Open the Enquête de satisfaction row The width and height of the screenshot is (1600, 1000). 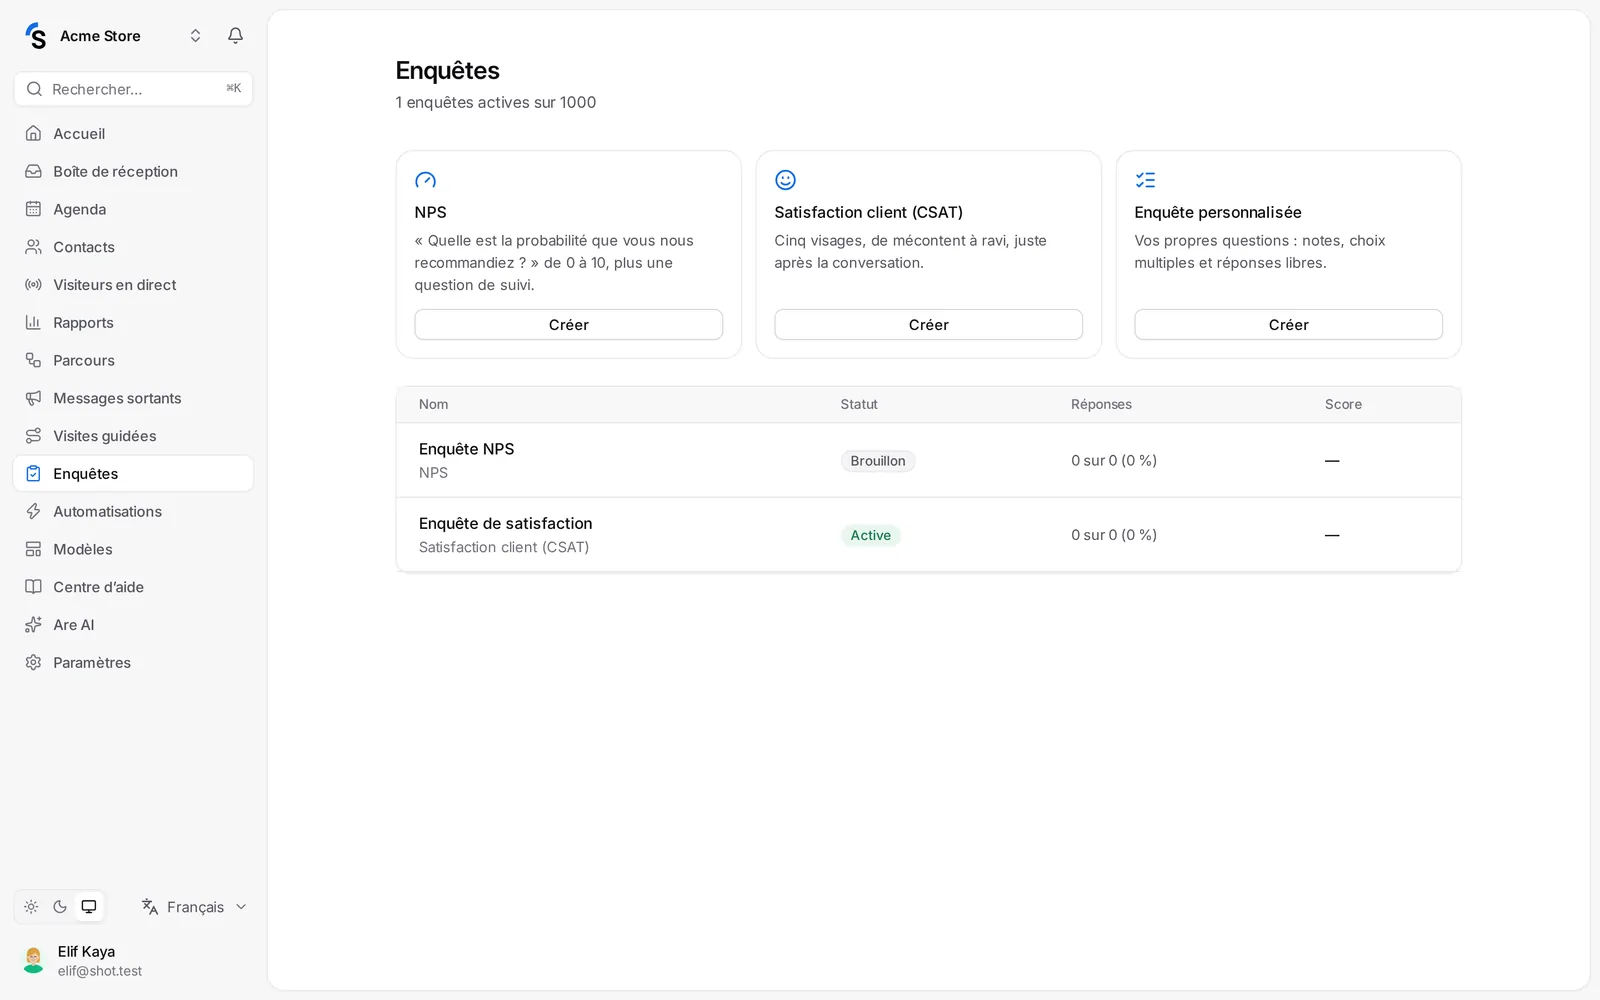[928, 535]
